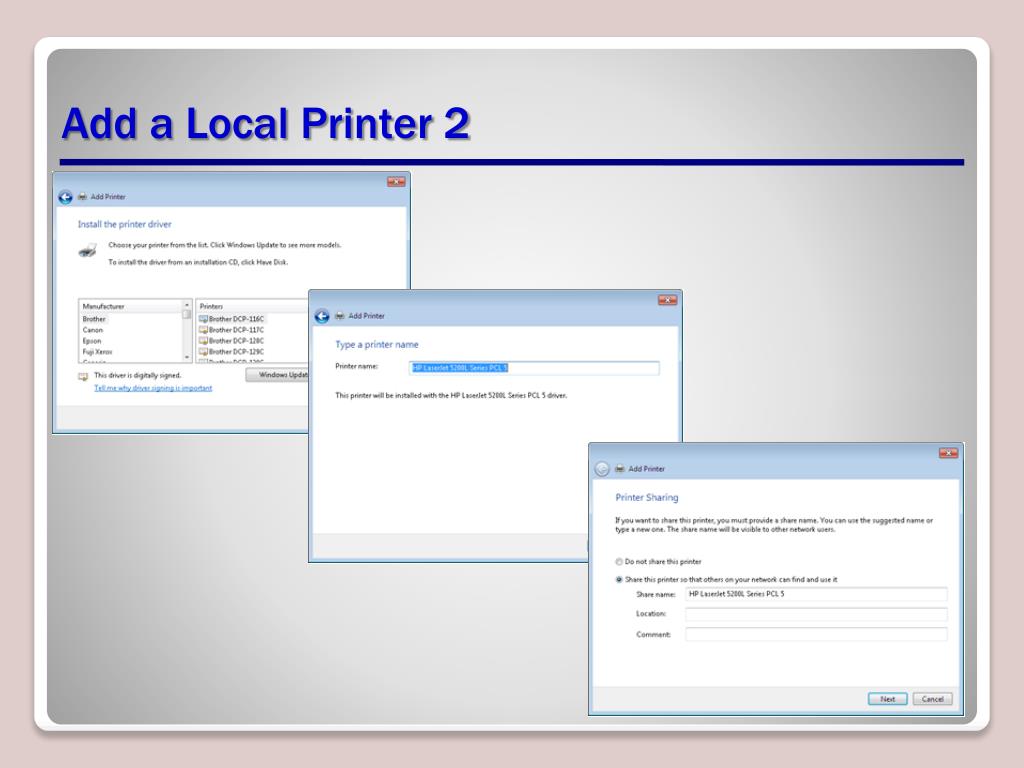Click back arrow in Install printer driver window
Image resolution: width=1024 pixels, height=768 pixels.
pos(65,197)
